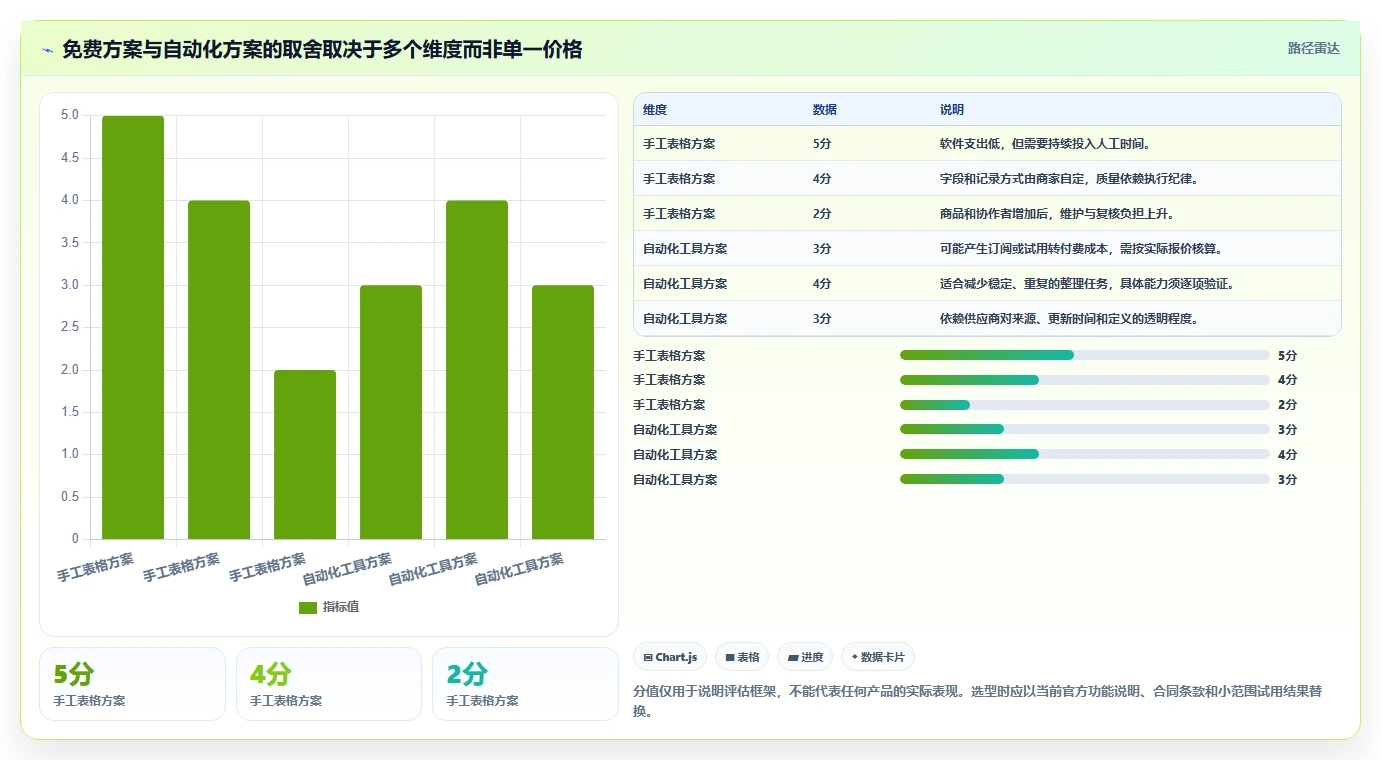Click the Chart.js chip
This screenshot has width=1381, height=760.
pyautogui.click(x=670, y=657)
